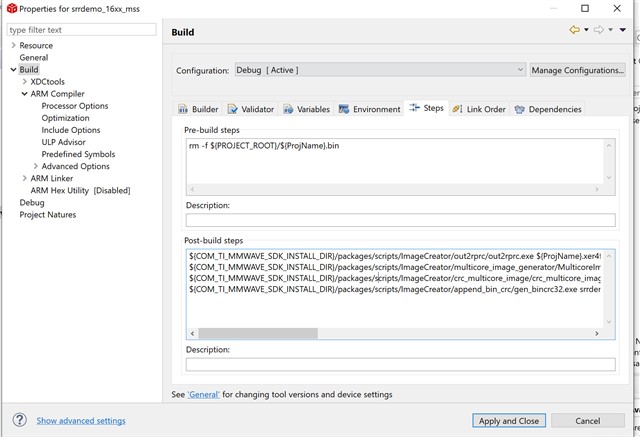Switch to the Environment tab
The image size is (640, 437).
click(x=369, y=109)
